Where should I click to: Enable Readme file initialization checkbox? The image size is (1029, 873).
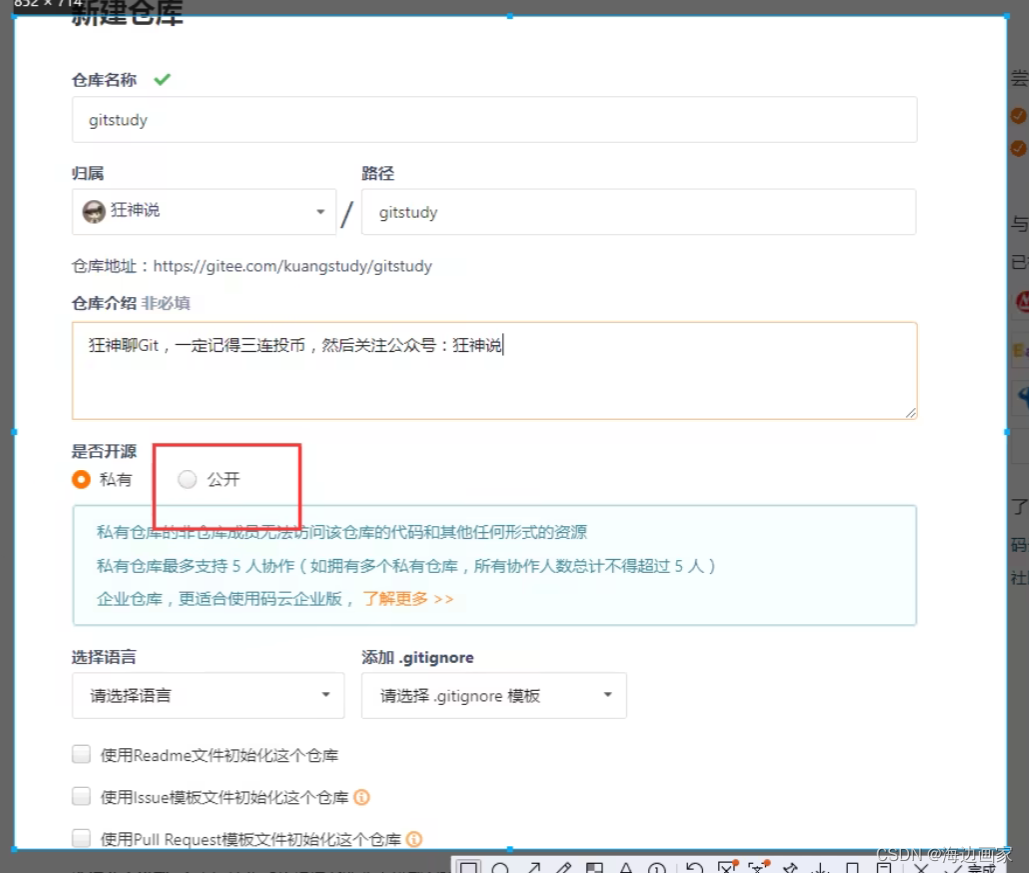81,754
